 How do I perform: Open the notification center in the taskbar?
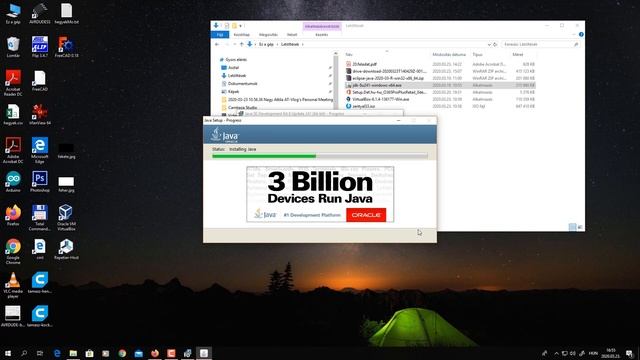coord(629,353)
